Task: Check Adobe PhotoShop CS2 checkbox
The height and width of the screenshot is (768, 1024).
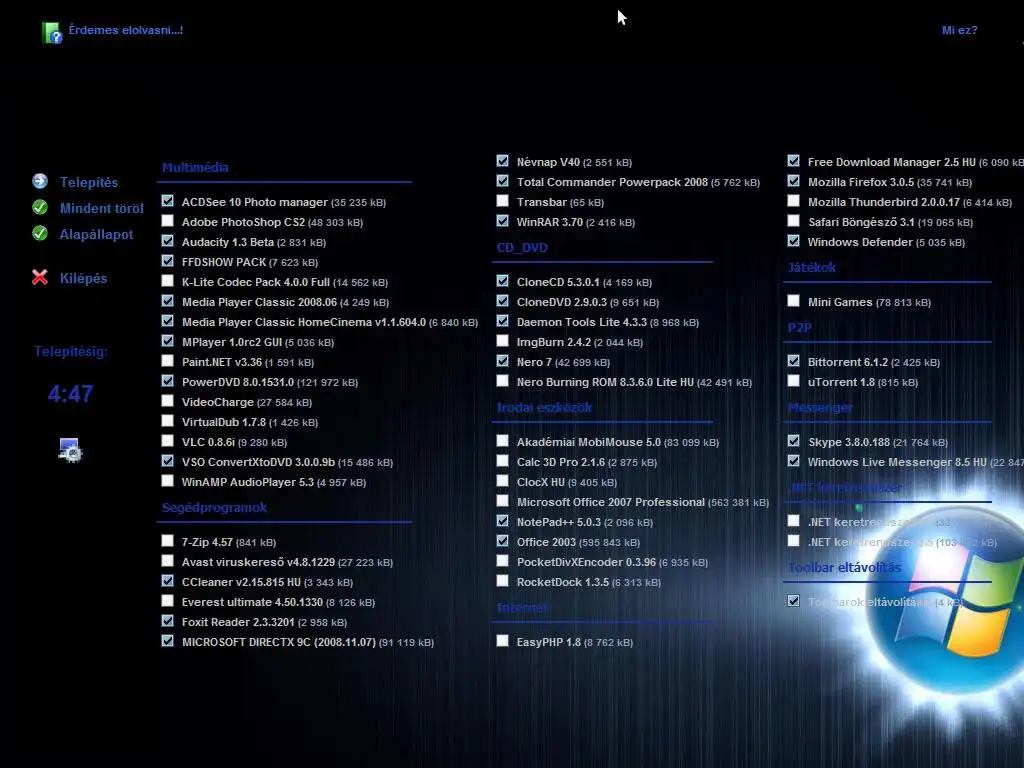Action: tap(168, 221)
